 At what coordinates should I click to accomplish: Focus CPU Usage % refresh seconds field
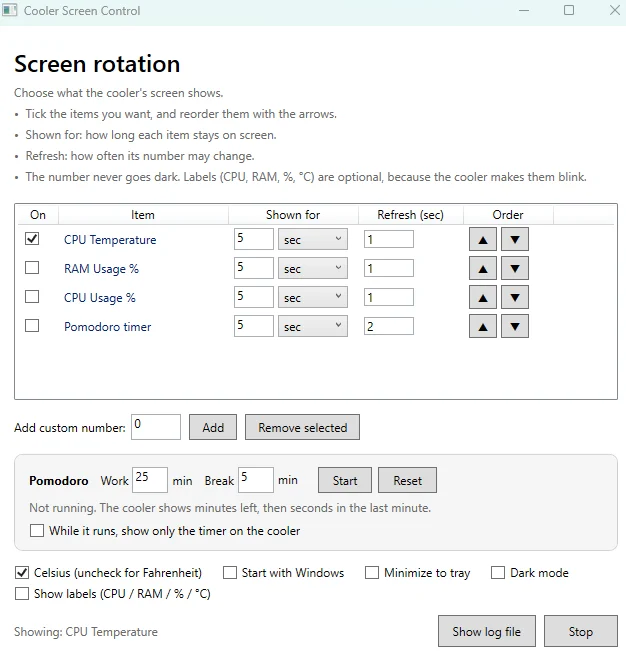[x=389, y=298]
